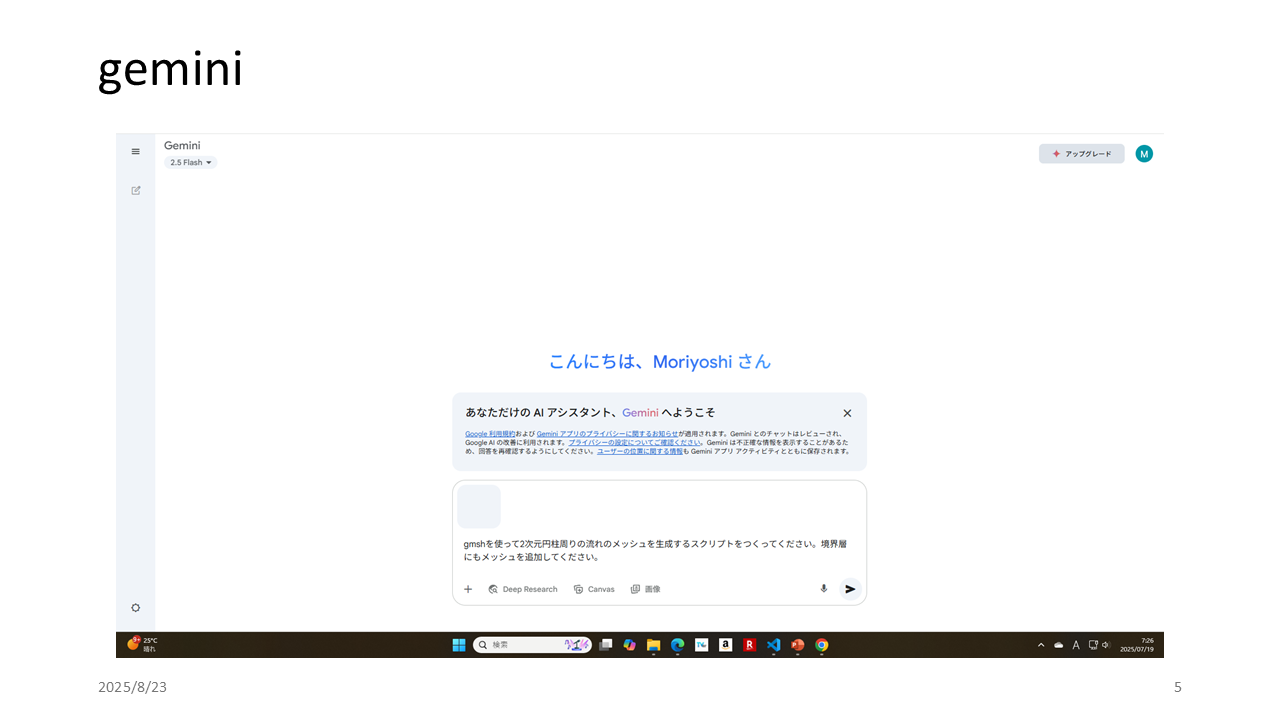Select the Deep Research option
Screen dimensions: 1280x720
pos(523,589)
